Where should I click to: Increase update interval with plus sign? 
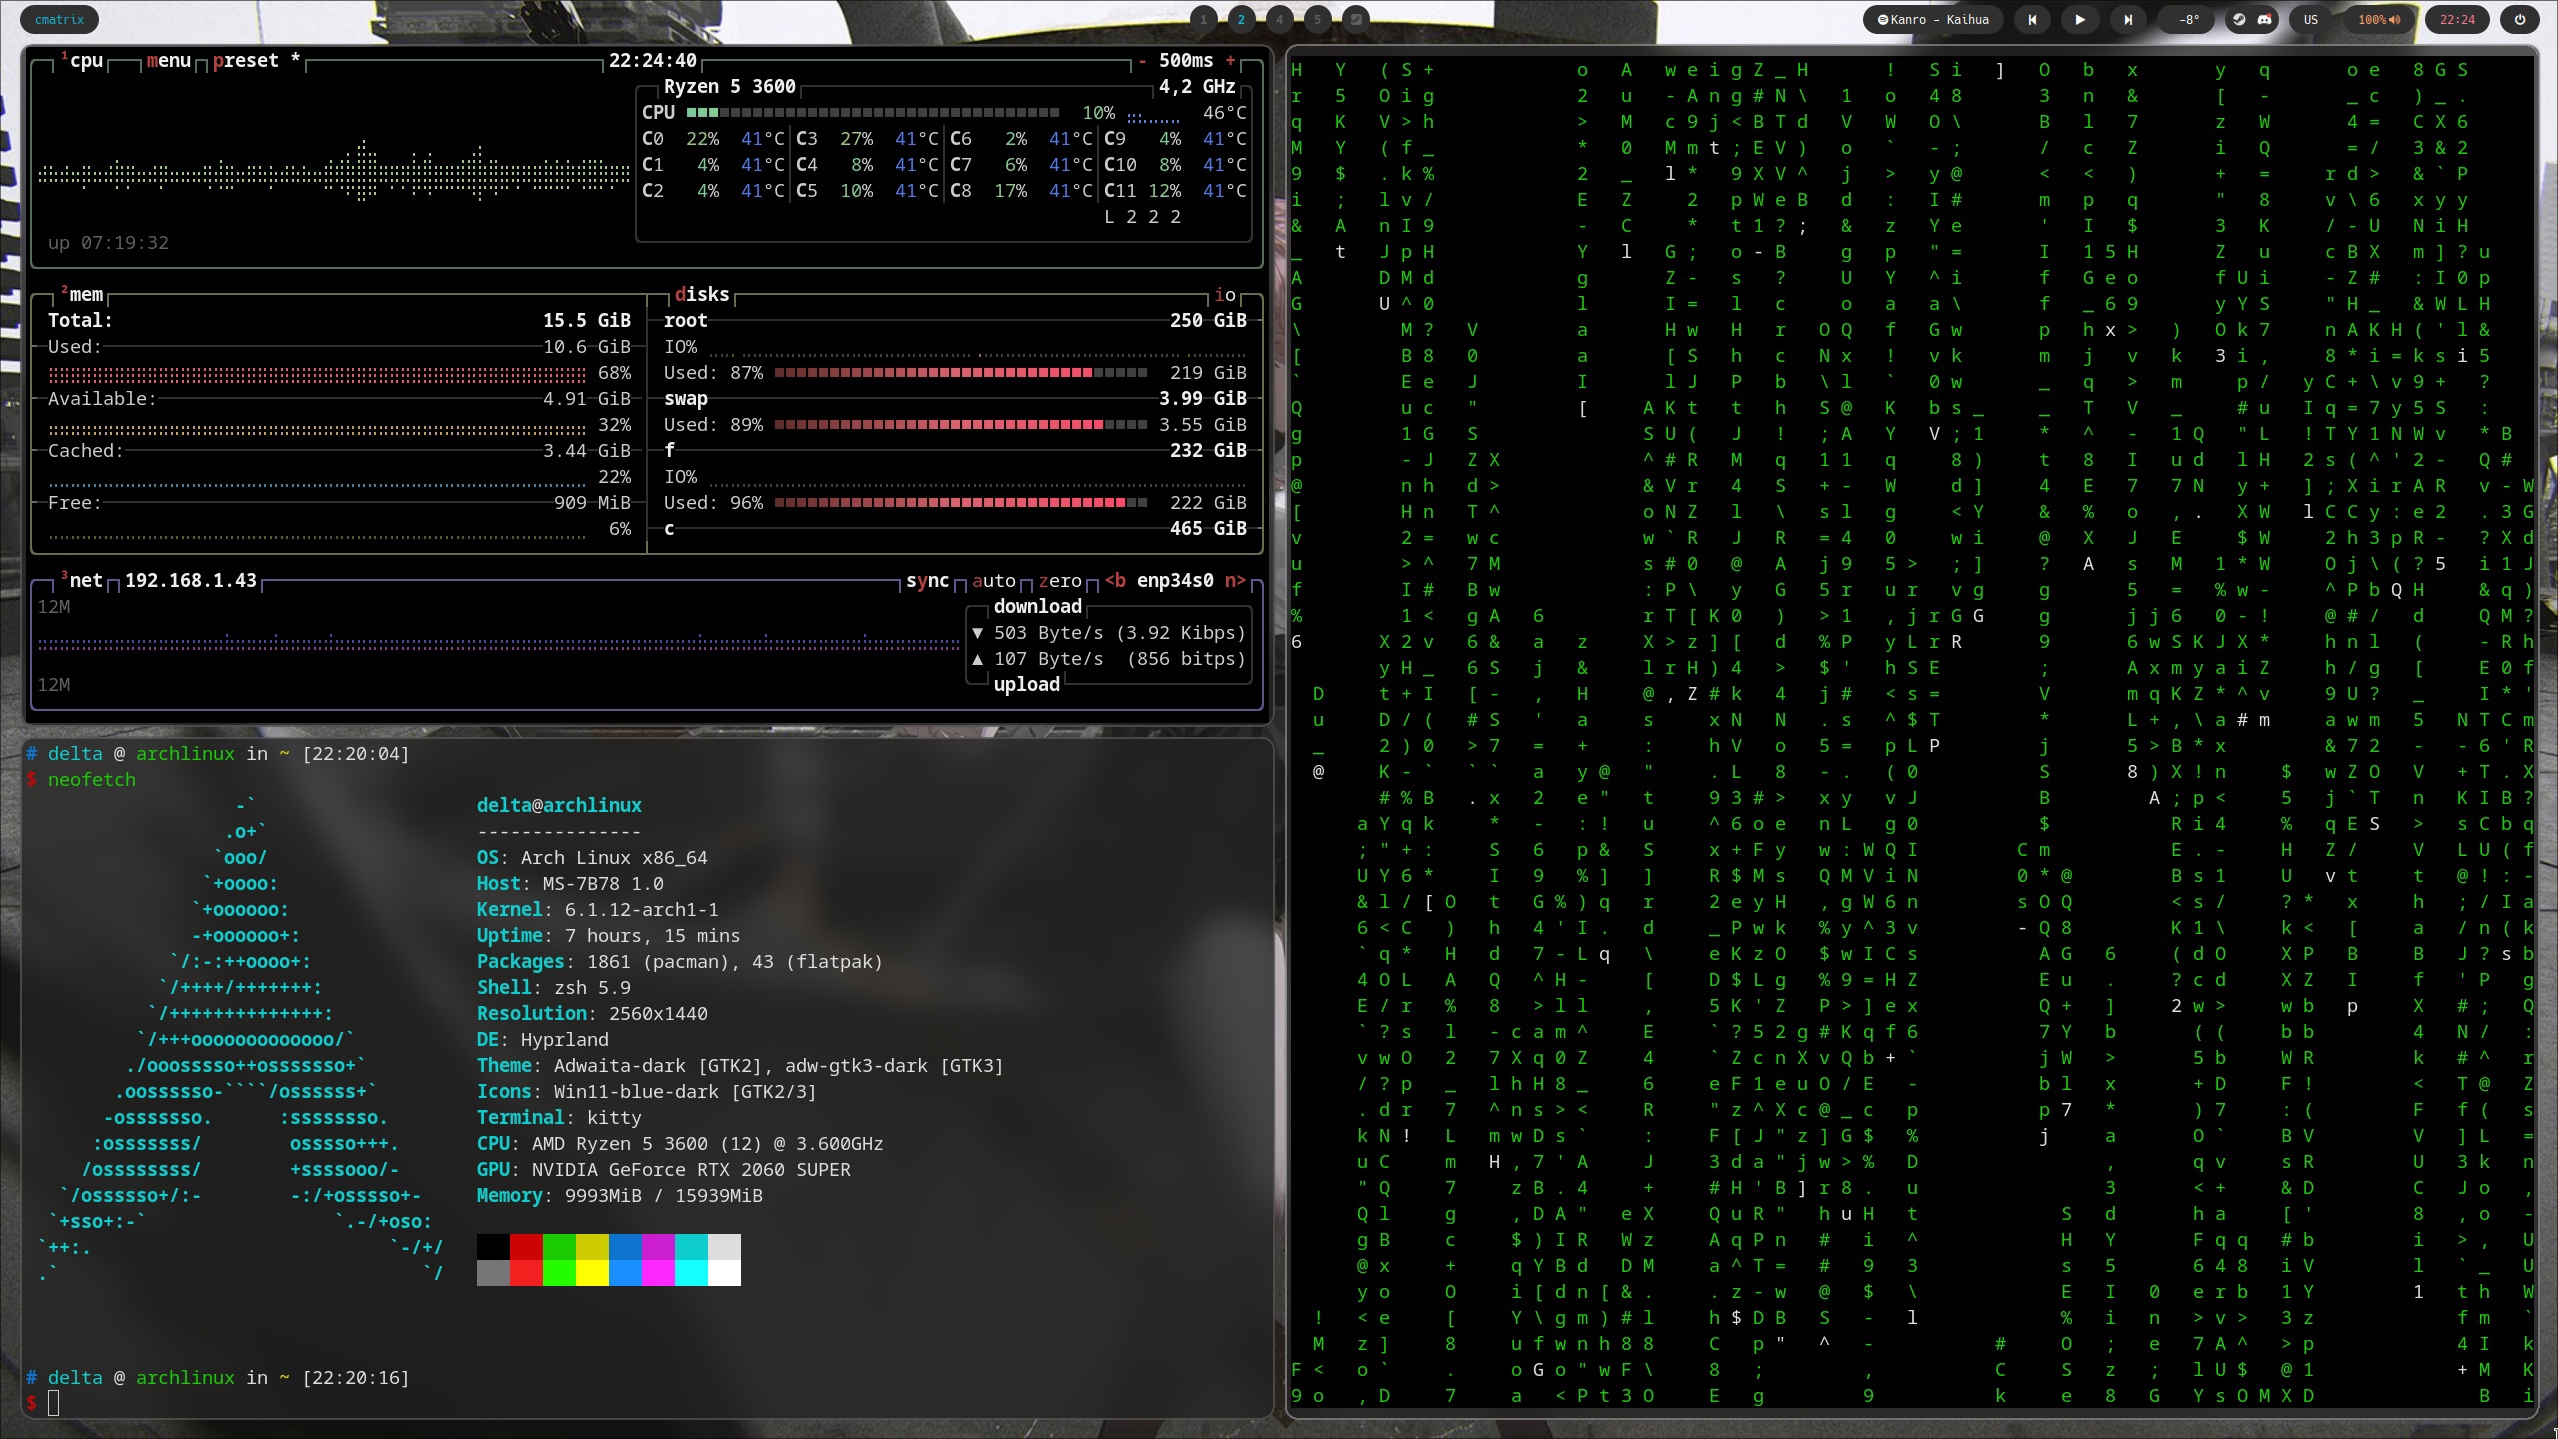(x=1231, y=61)
